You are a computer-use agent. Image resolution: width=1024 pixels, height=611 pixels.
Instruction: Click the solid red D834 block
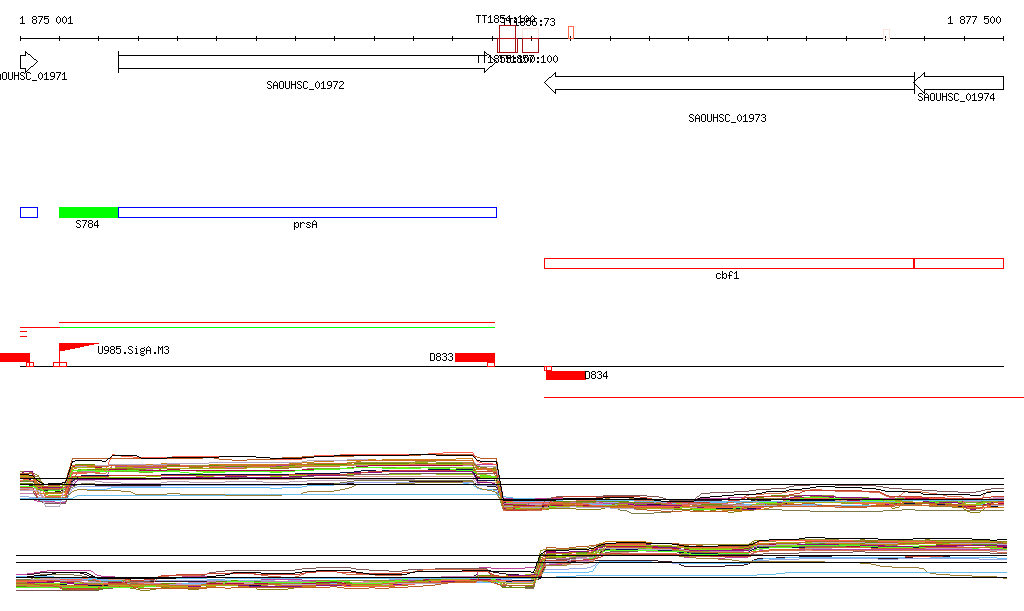tap(566, 375)
